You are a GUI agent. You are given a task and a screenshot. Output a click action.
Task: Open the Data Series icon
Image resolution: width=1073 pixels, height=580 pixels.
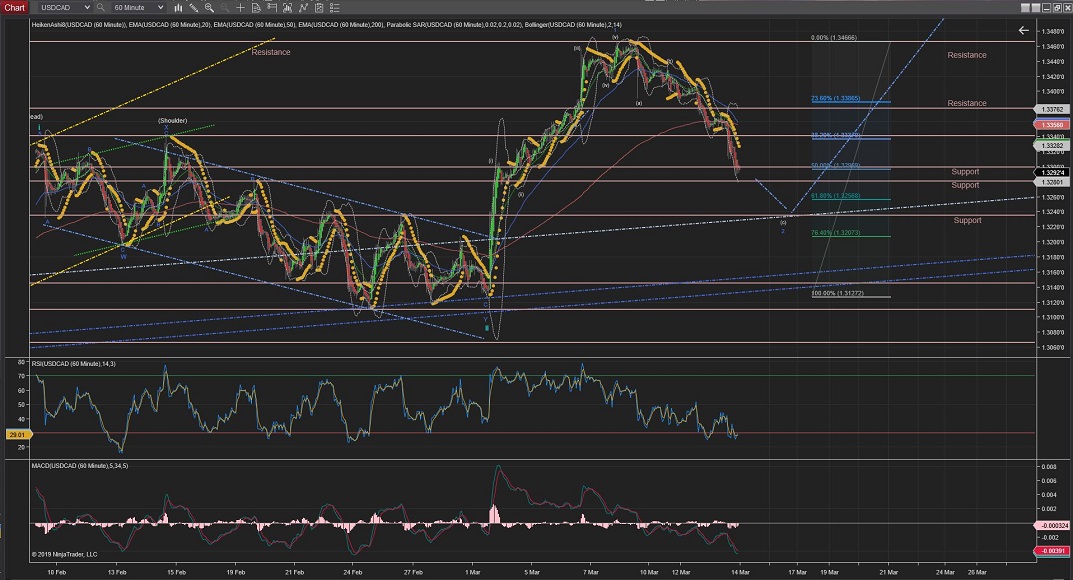[x=287, y=8]
